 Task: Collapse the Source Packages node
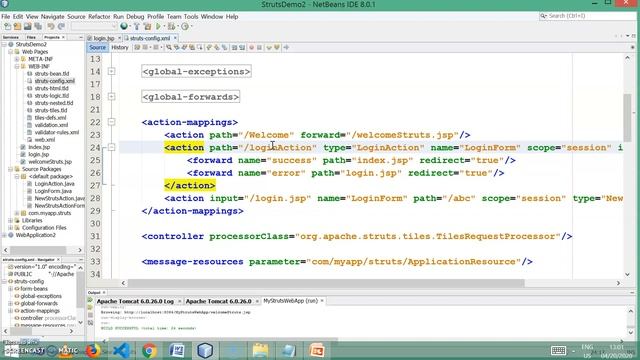tap(11, 169)
